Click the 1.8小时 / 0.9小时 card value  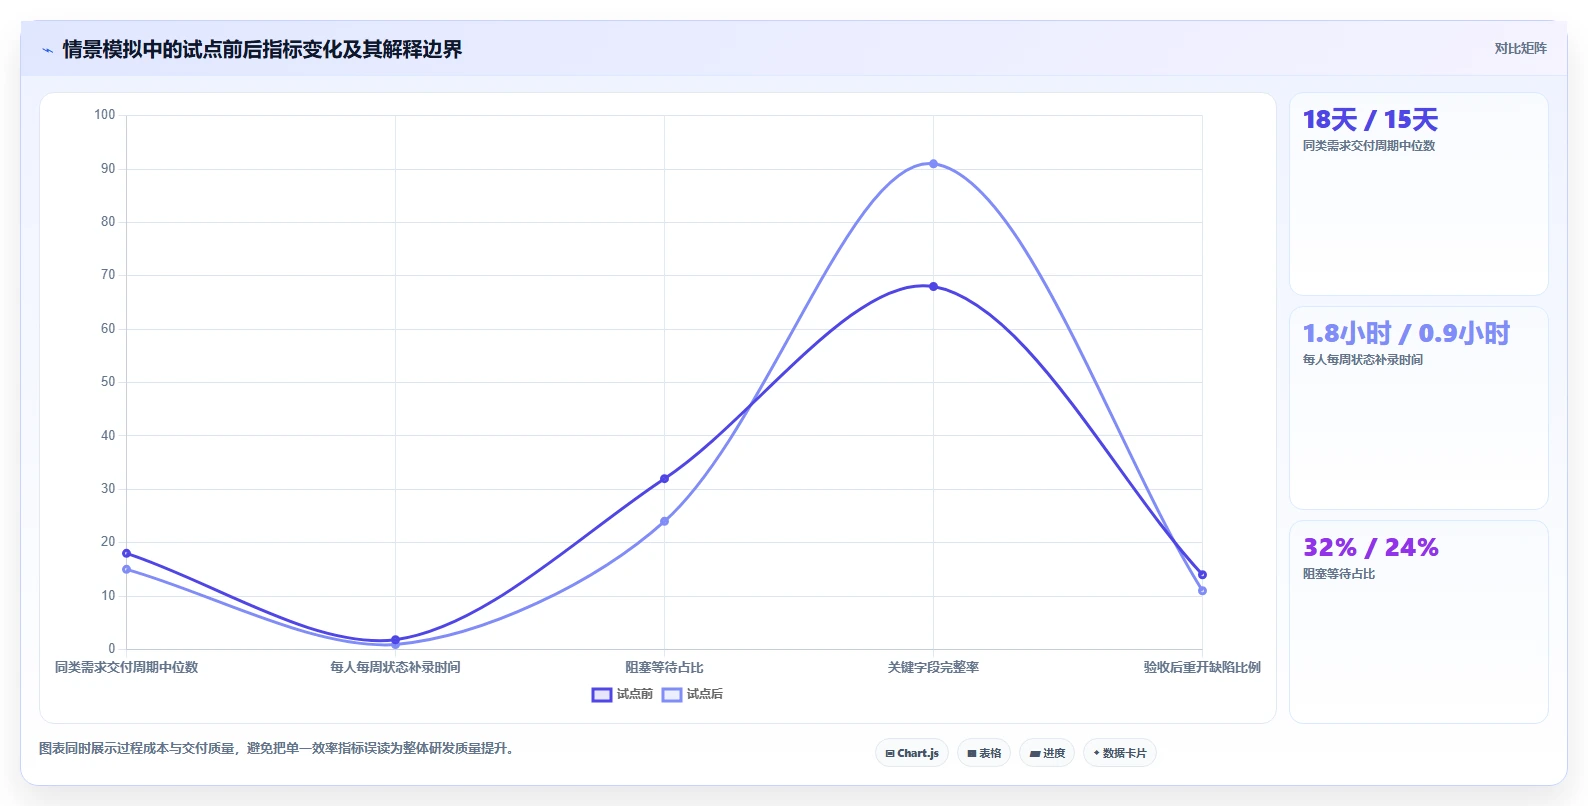[x=1406, y=333]
